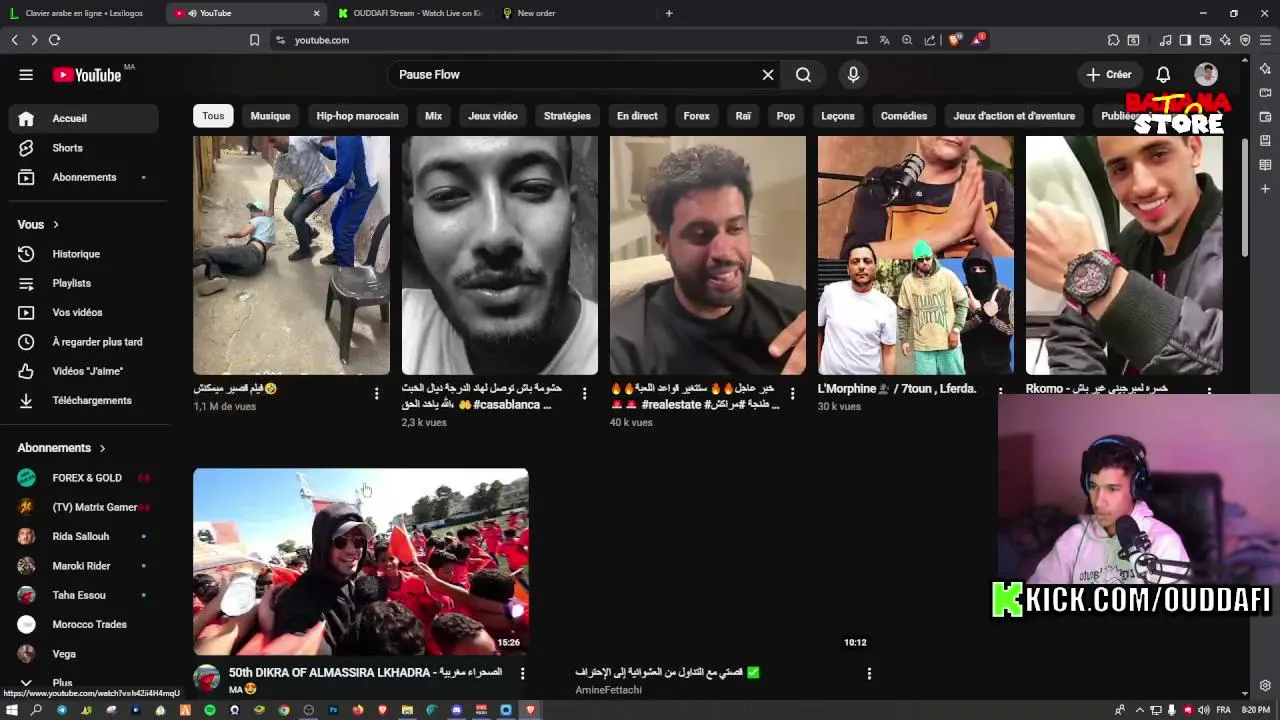Select the Mix filter chip
The width and height of the screenshot is (1280, 720).
click(433, 116)
